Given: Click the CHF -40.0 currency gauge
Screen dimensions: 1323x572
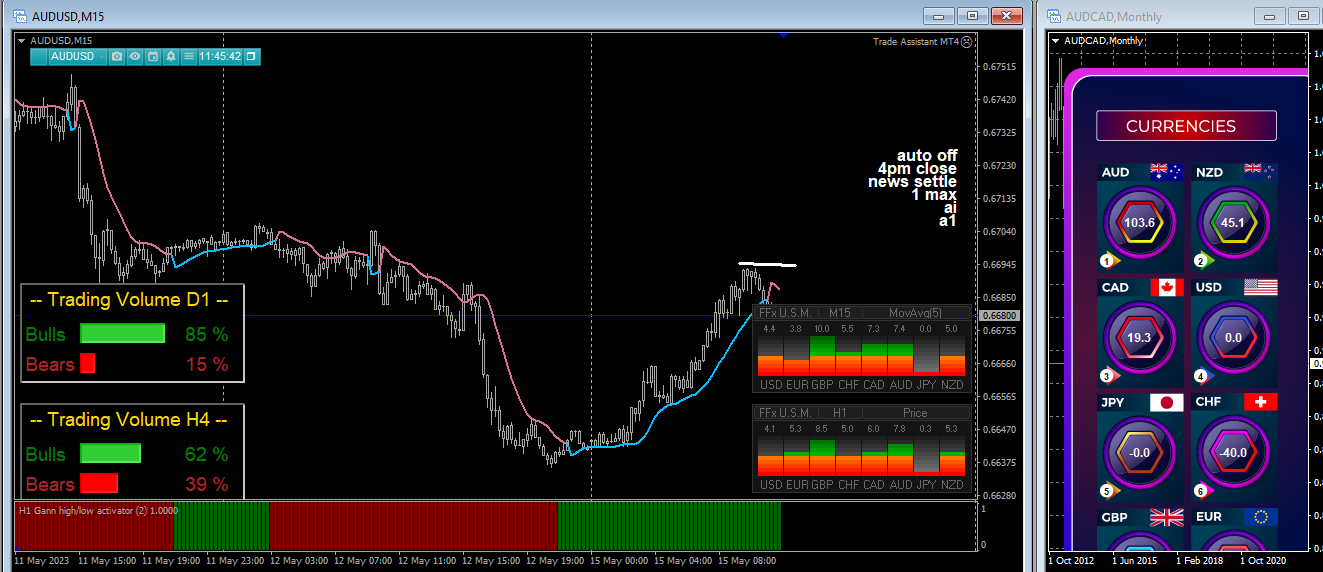Looking at the screenshot, I should (x=1234, y=452).
